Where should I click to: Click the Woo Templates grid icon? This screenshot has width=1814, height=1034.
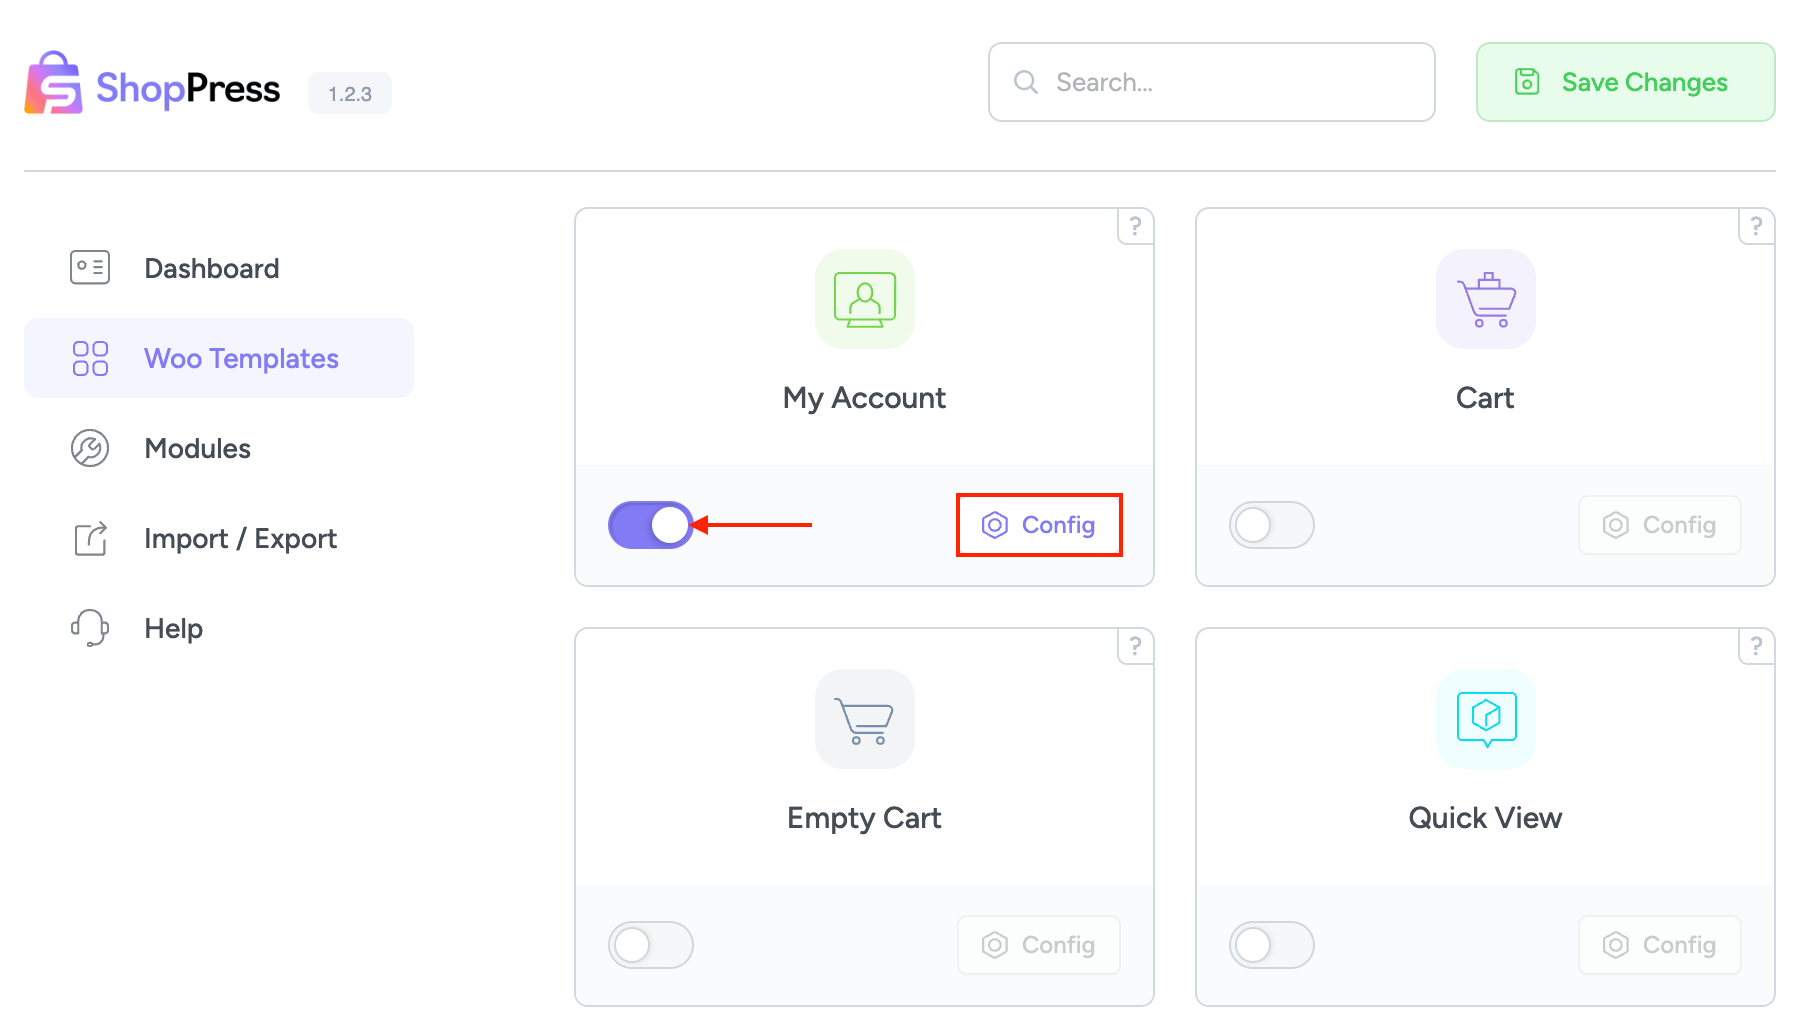coord(89,357)
